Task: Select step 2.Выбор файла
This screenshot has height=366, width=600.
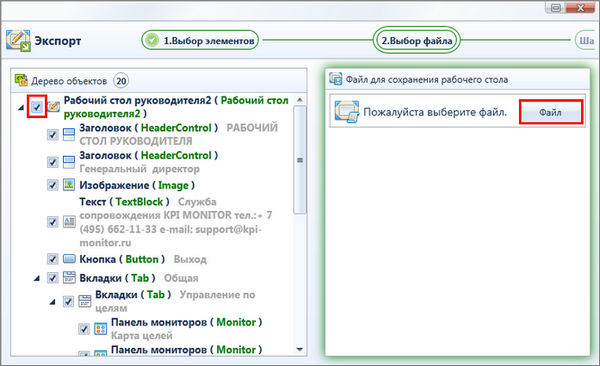Action: (416, 40)
